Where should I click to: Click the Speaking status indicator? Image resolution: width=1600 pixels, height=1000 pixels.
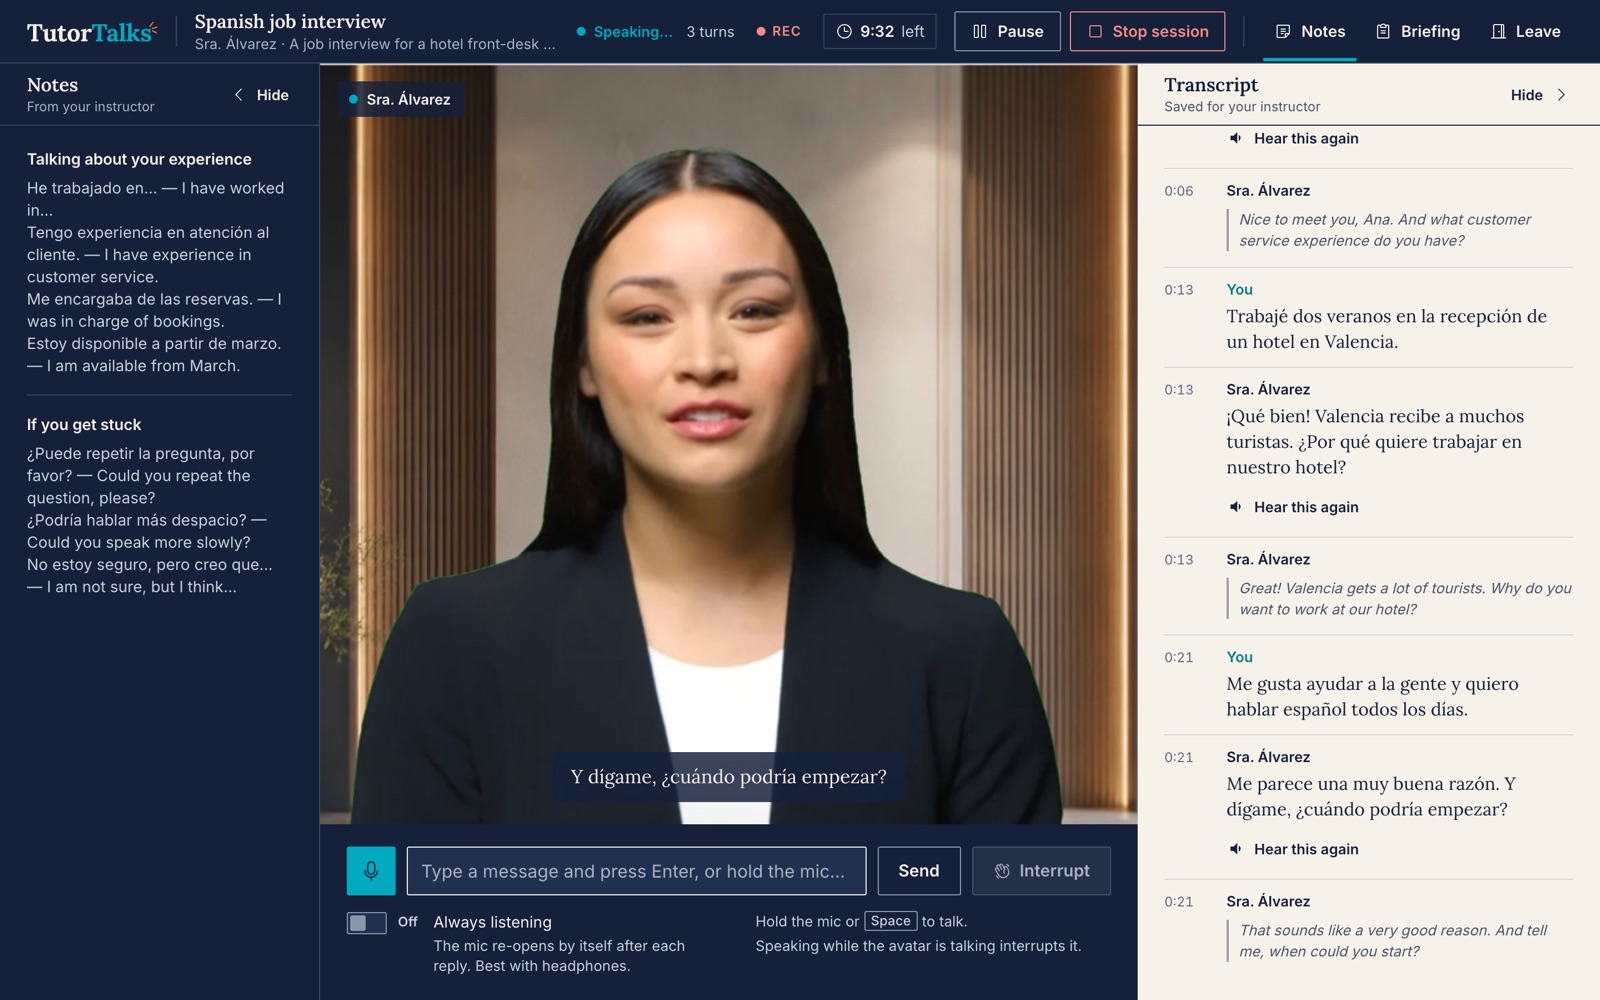click(624, 31)
